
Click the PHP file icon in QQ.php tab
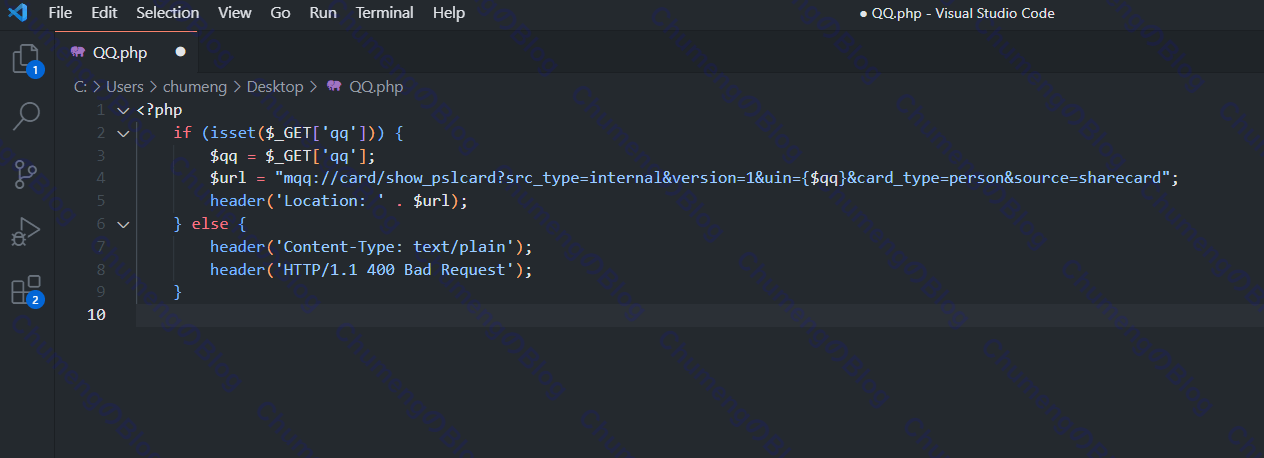78,52
